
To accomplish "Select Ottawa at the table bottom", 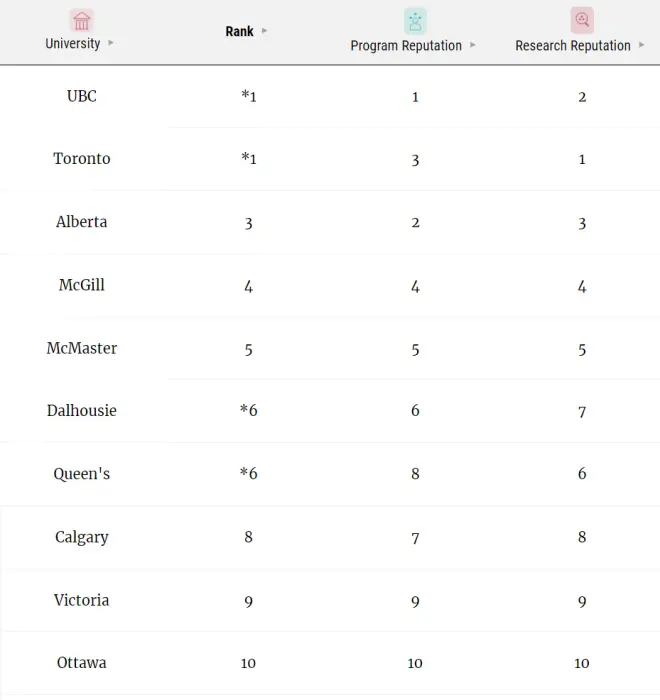I will 82,663.
